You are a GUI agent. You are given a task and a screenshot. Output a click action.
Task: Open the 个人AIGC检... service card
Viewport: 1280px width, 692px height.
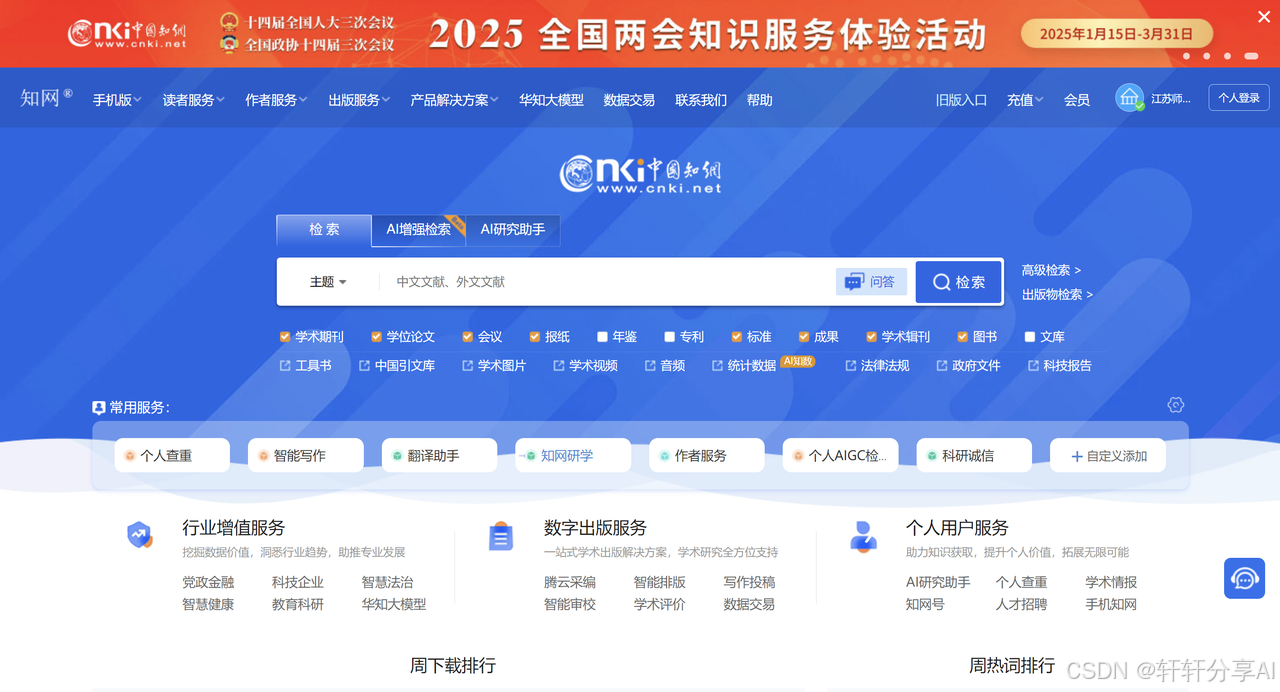pyautogui.click(x=841, y=455)
